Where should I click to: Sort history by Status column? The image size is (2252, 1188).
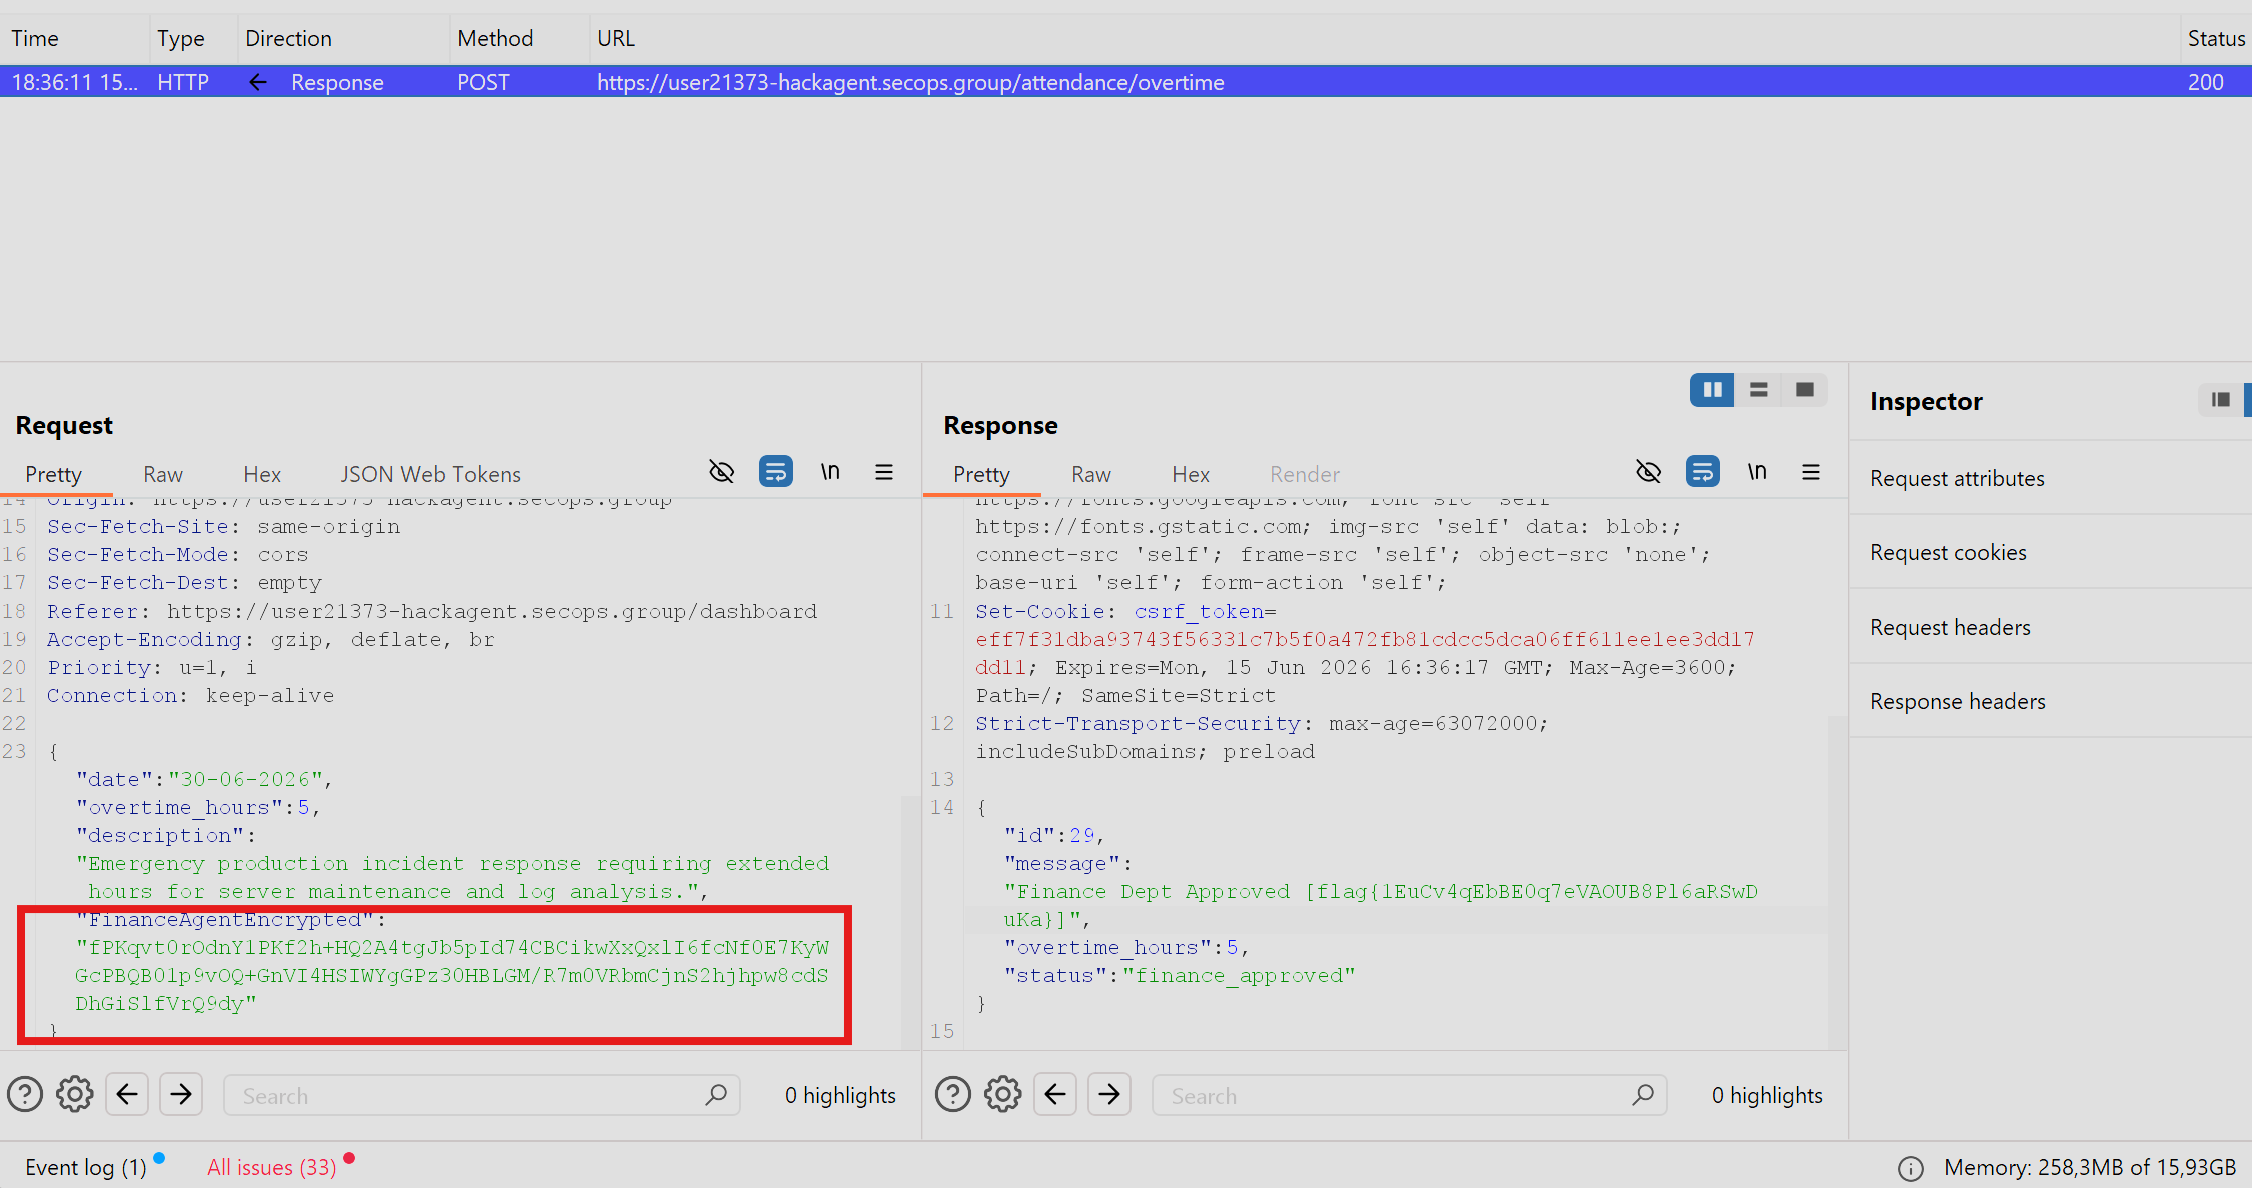point(2216,38)
